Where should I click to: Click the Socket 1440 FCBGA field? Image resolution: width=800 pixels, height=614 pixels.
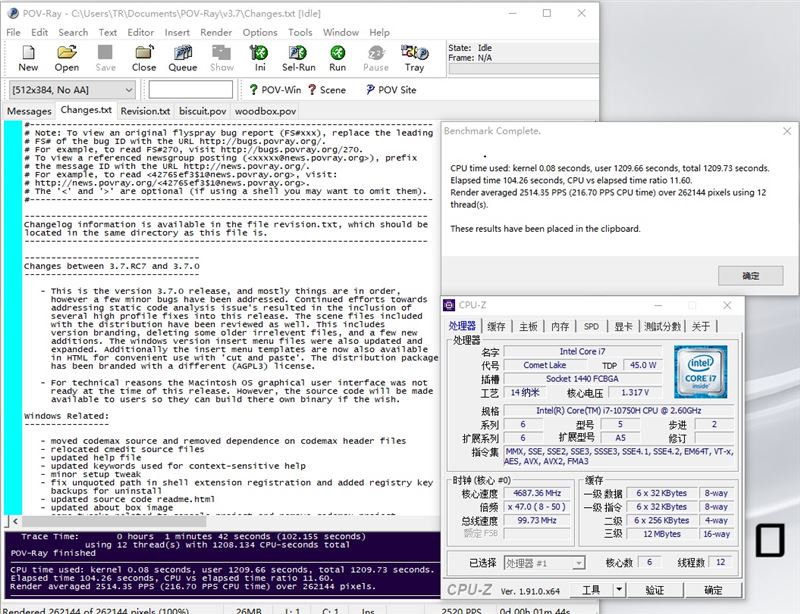[582, 379]
